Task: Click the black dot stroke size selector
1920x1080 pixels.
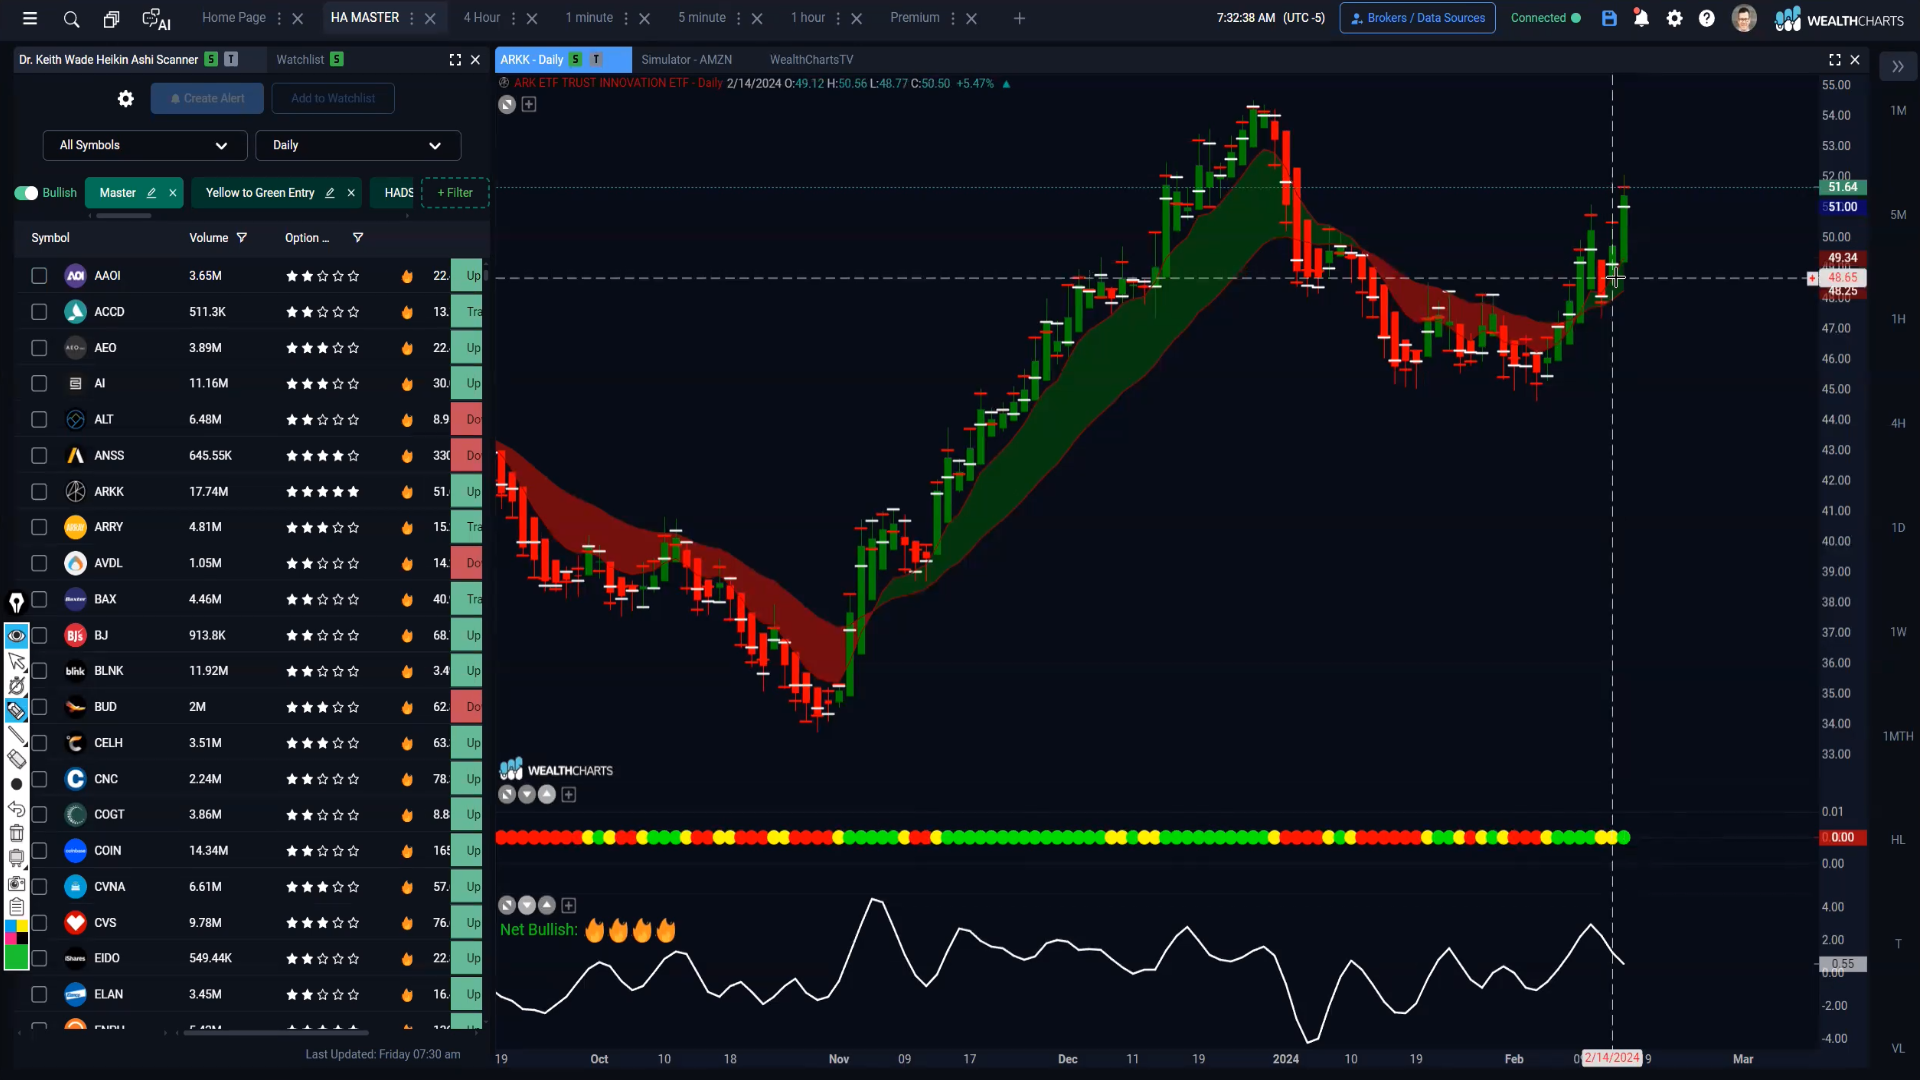Action: (x=16, y=784)
